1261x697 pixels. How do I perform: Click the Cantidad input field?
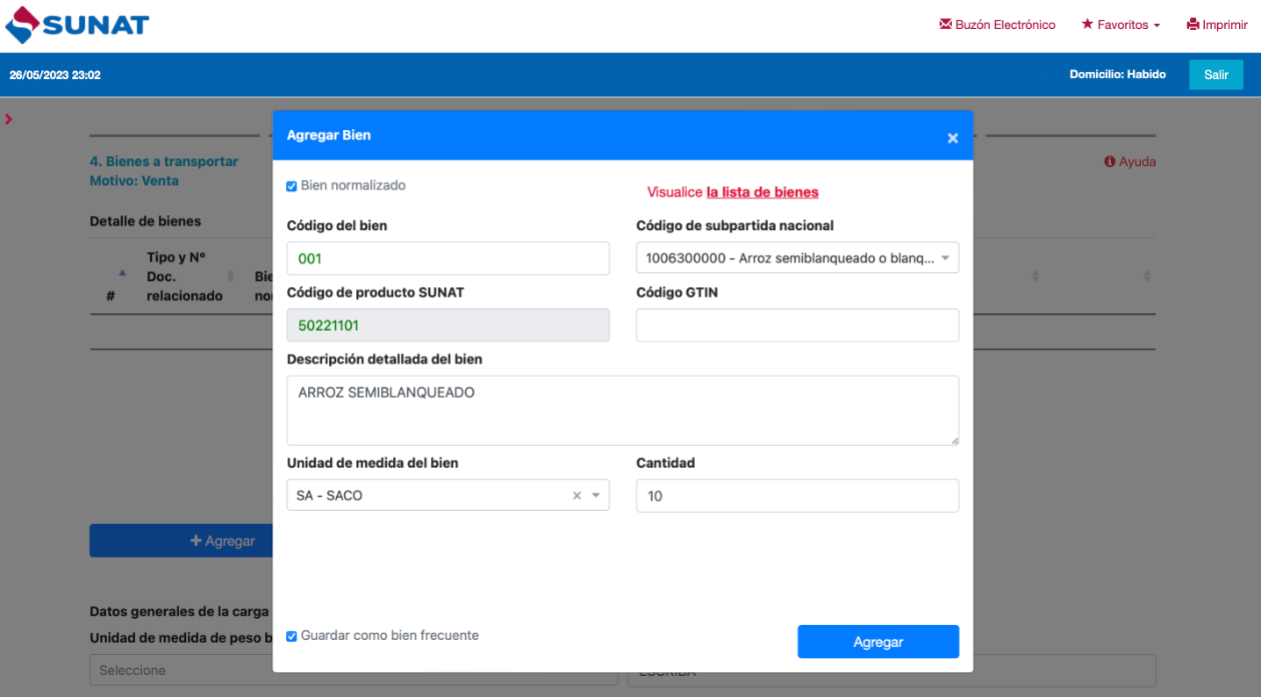click(797, 496)
